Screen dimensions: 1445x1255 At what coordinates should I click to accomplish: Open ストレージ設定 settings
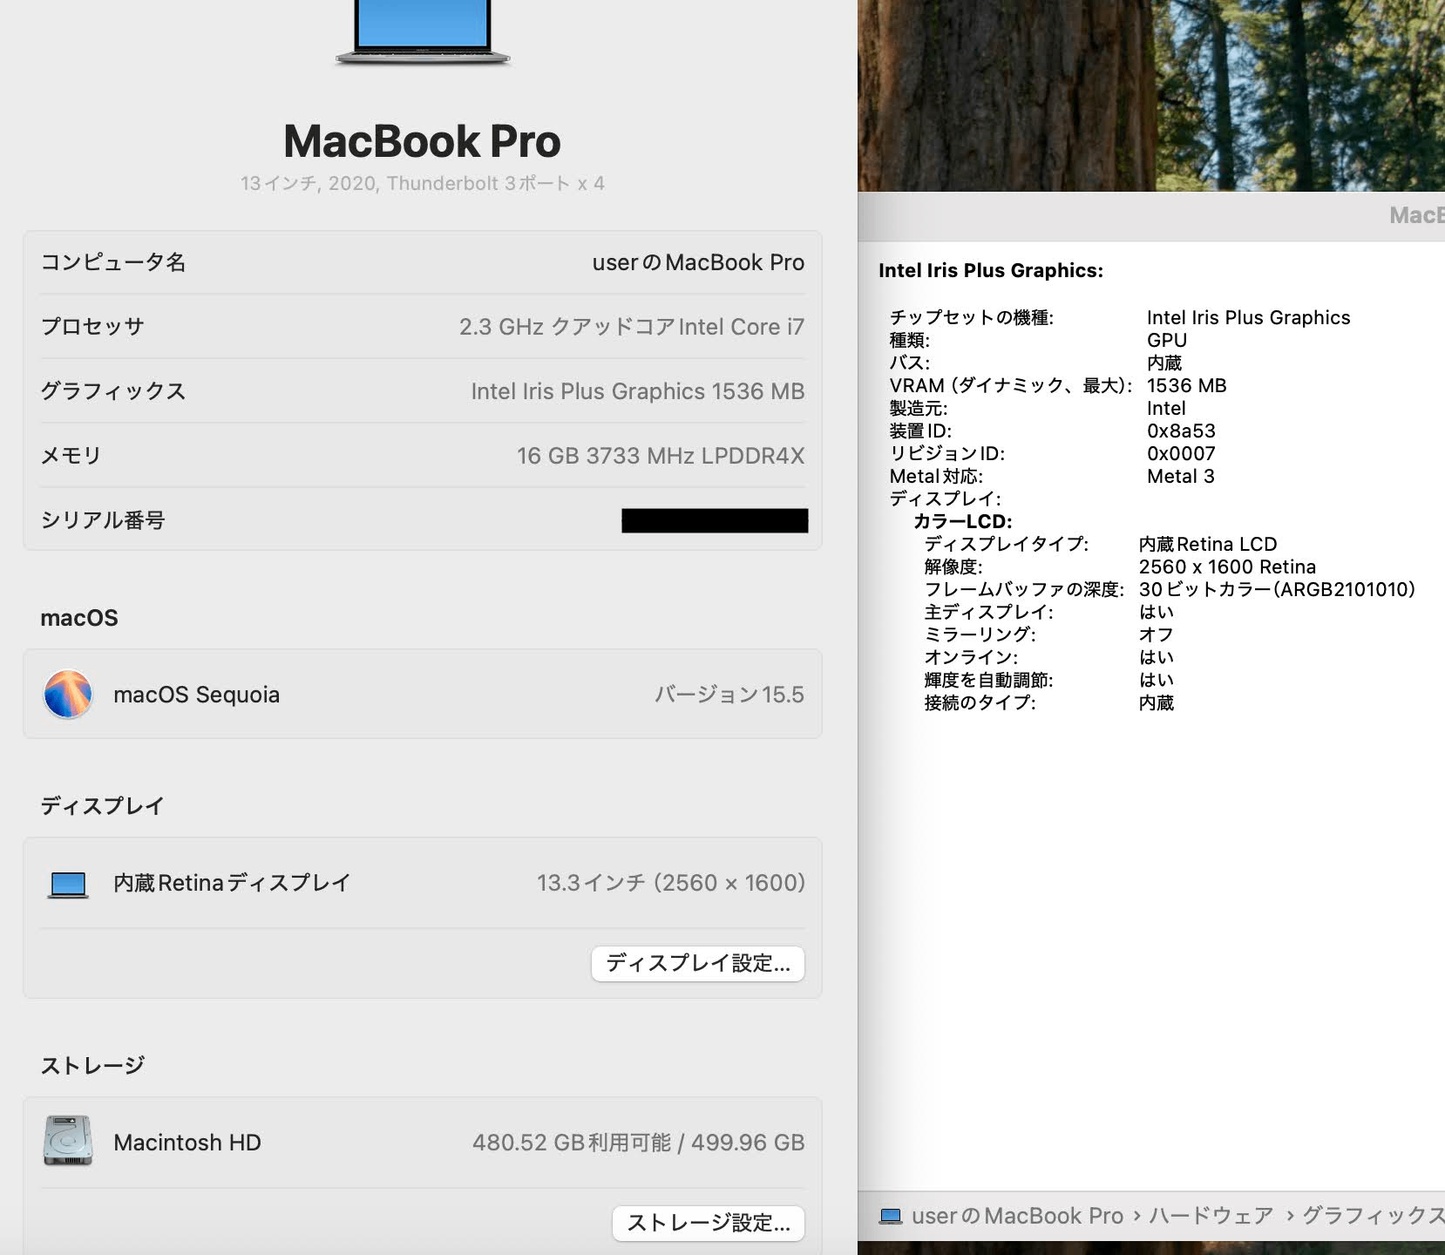707,1222
